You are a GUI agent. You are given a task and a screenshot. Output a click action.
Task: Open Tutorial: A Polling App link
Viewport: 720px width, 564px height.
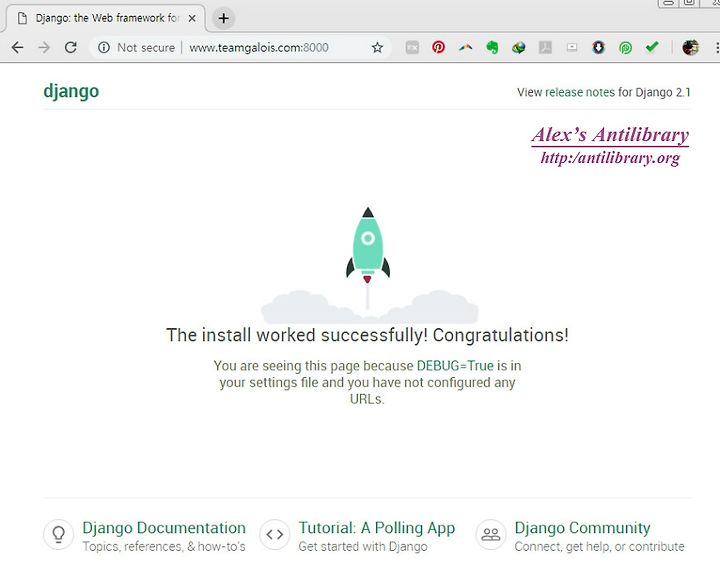[377, 528]
